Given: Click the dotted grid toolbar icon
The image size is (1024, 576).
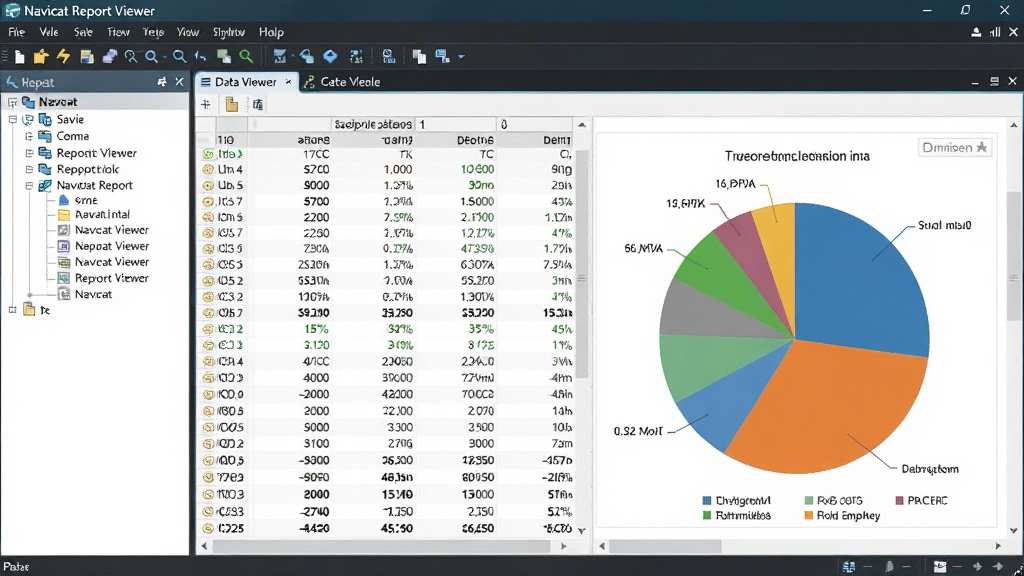Looking at the screenshot, I should 356,57.
